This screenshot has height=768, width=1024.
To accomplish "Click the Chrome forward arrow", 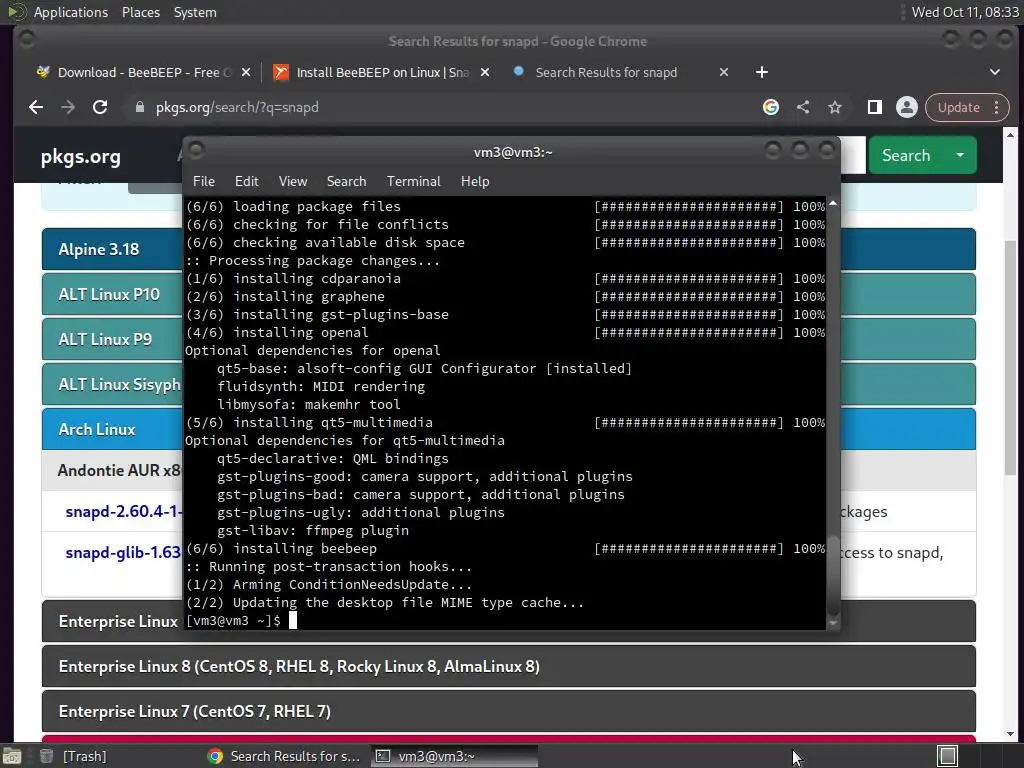I will tap(68, 107).
